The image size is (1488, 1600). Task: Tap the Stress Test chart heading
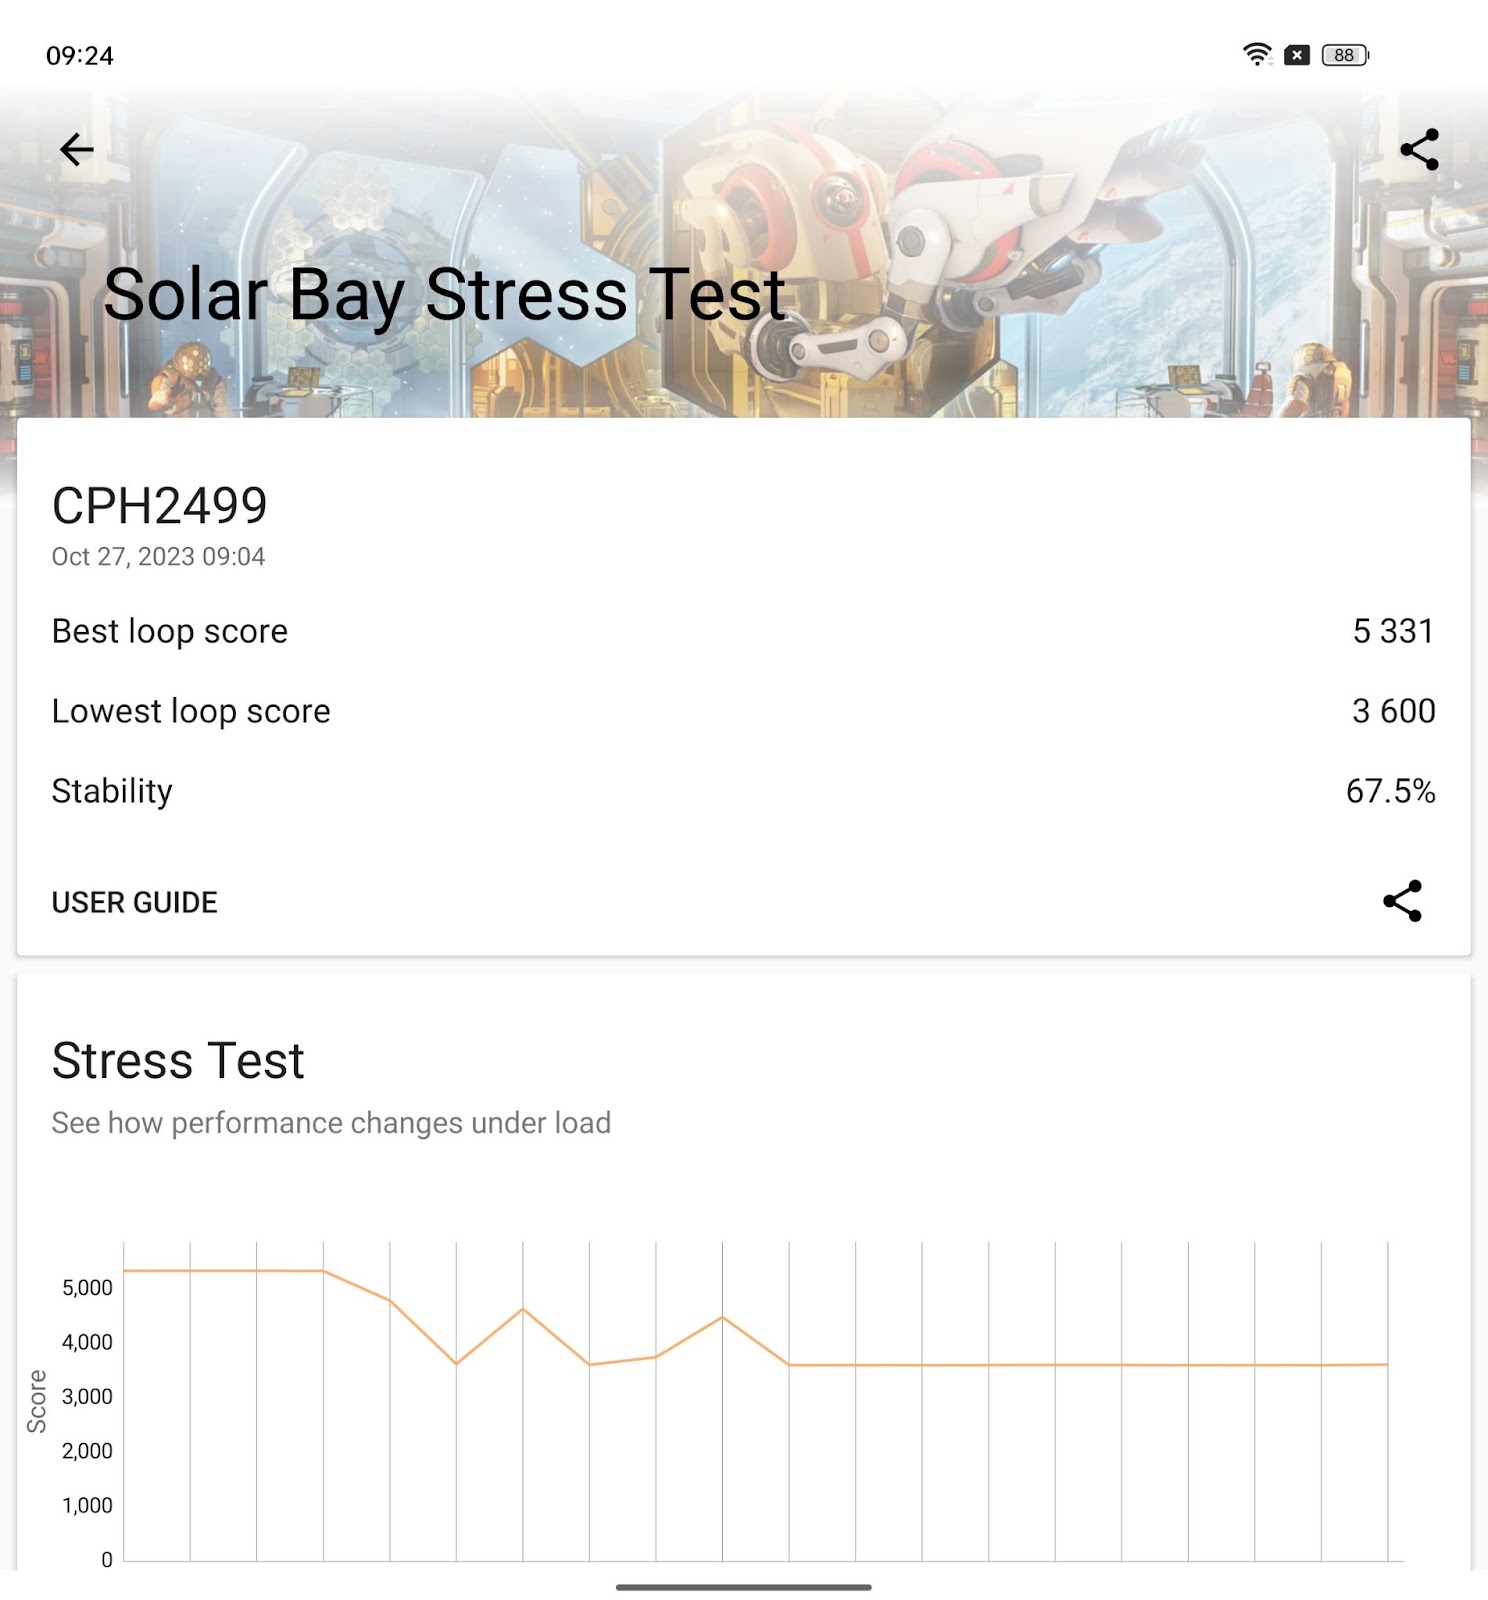click(178, 1060)
